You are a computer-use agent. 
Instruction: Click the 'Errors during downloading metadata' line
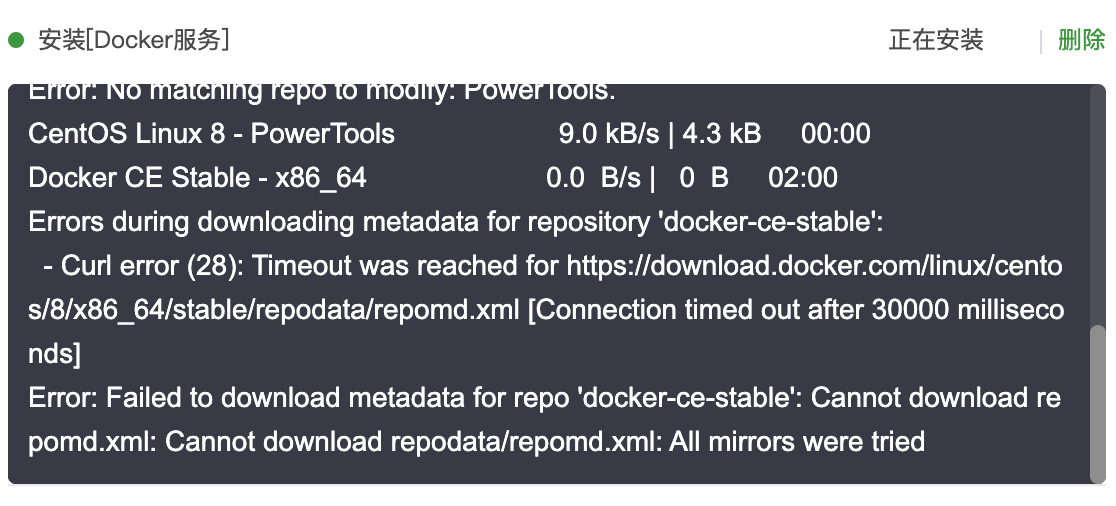456,222
